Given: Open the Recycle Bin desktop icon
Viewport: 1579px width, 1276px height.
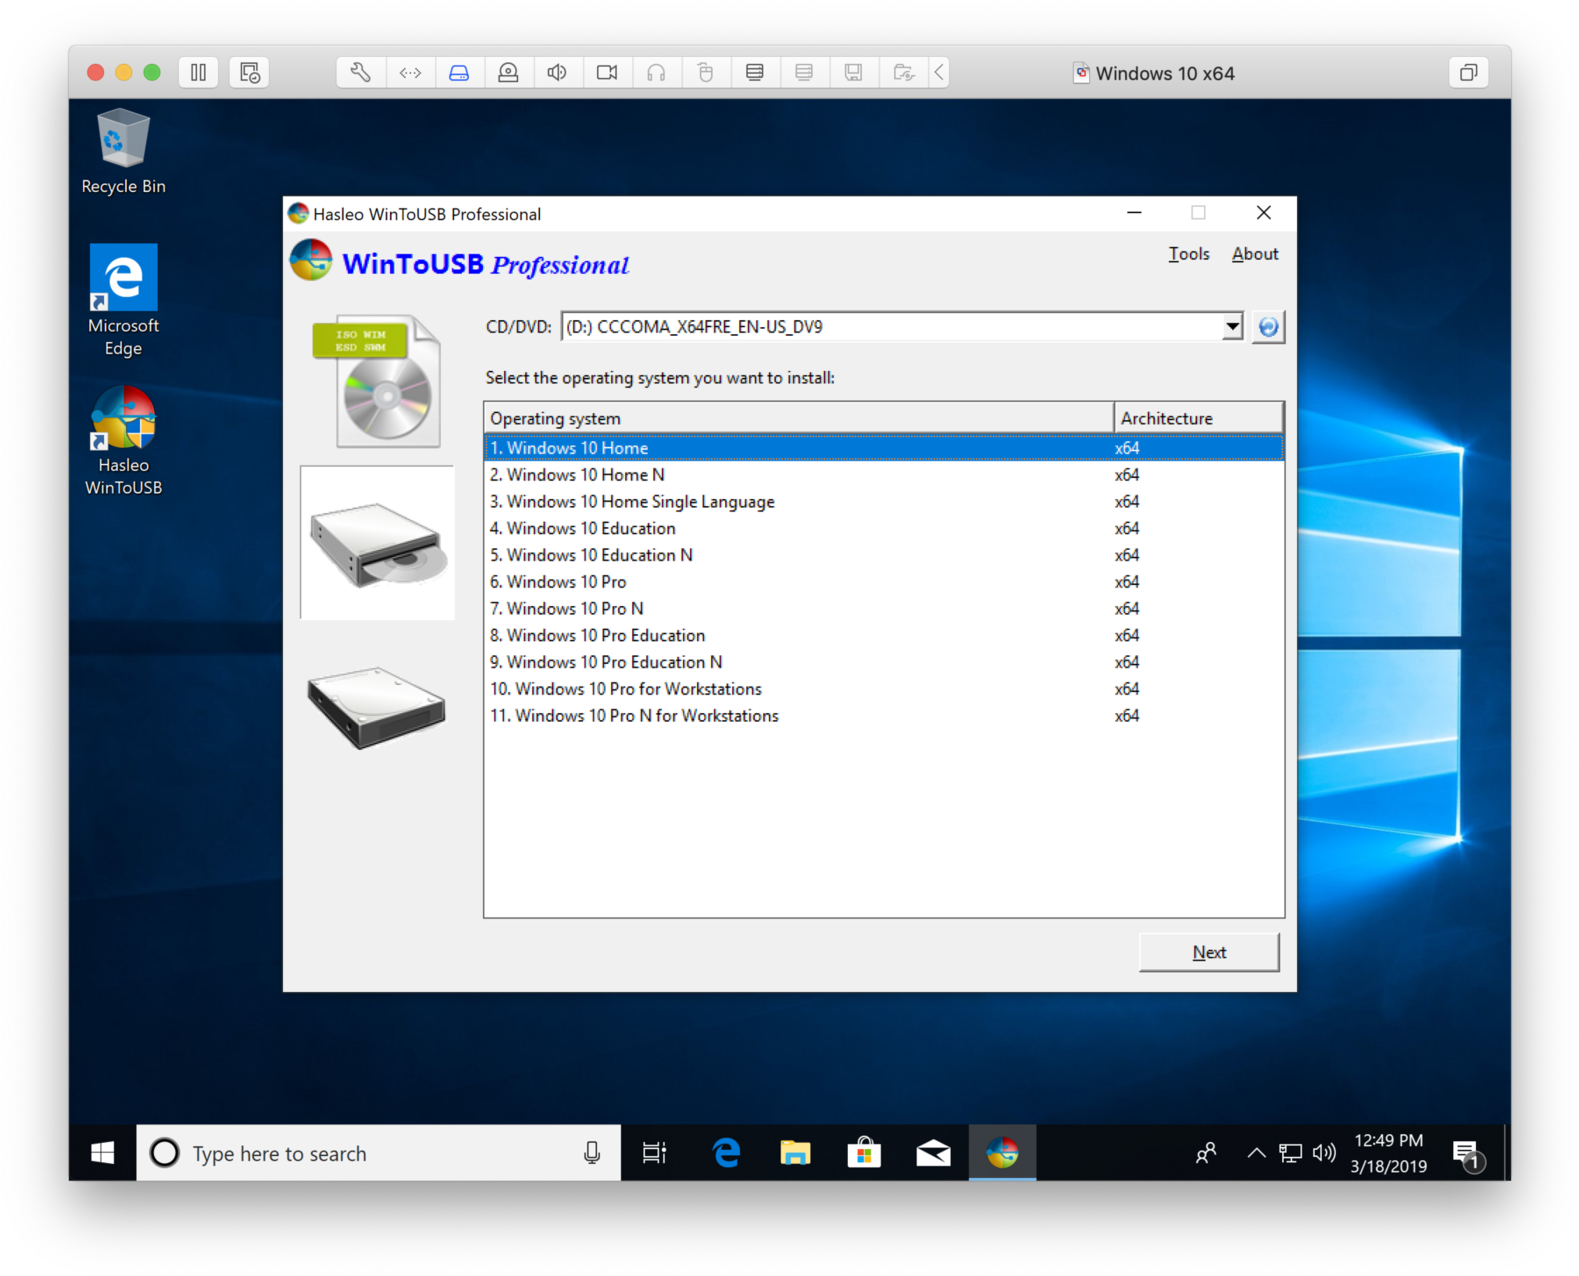Looking at the screenshot, I should click(123, 152).
